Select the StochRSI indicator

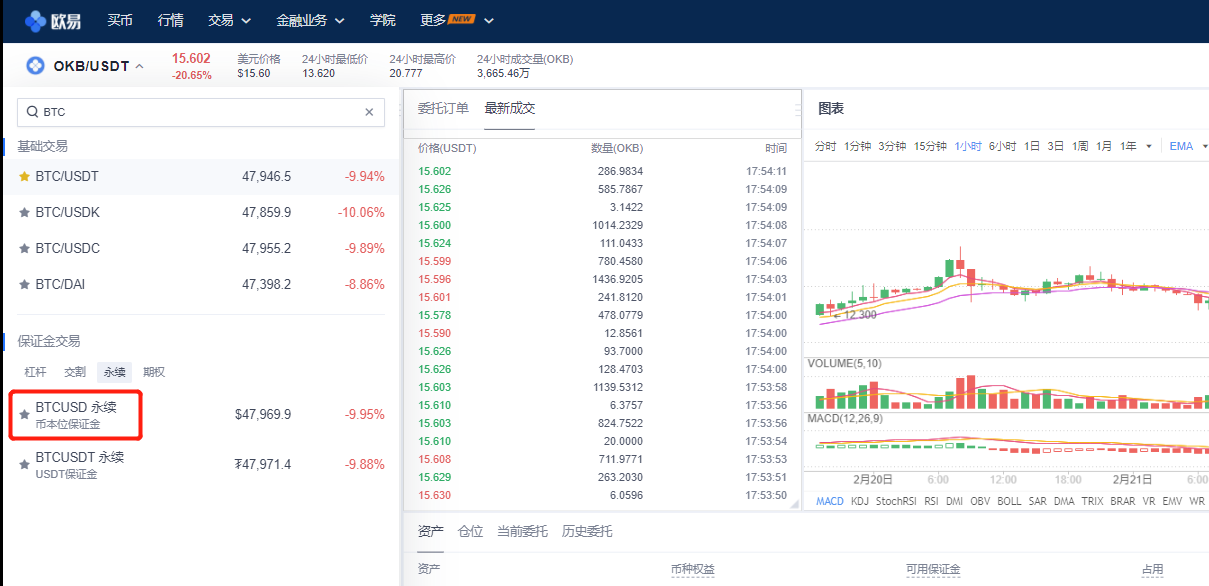tap(896, 501)
